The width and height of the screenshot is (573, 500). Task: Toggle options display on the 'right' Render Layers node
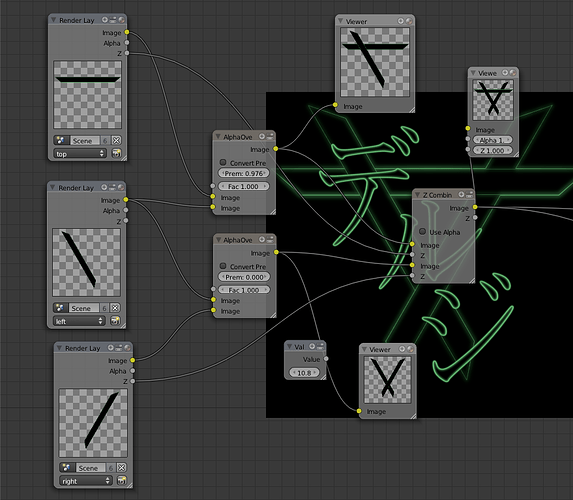coord(119,348)
